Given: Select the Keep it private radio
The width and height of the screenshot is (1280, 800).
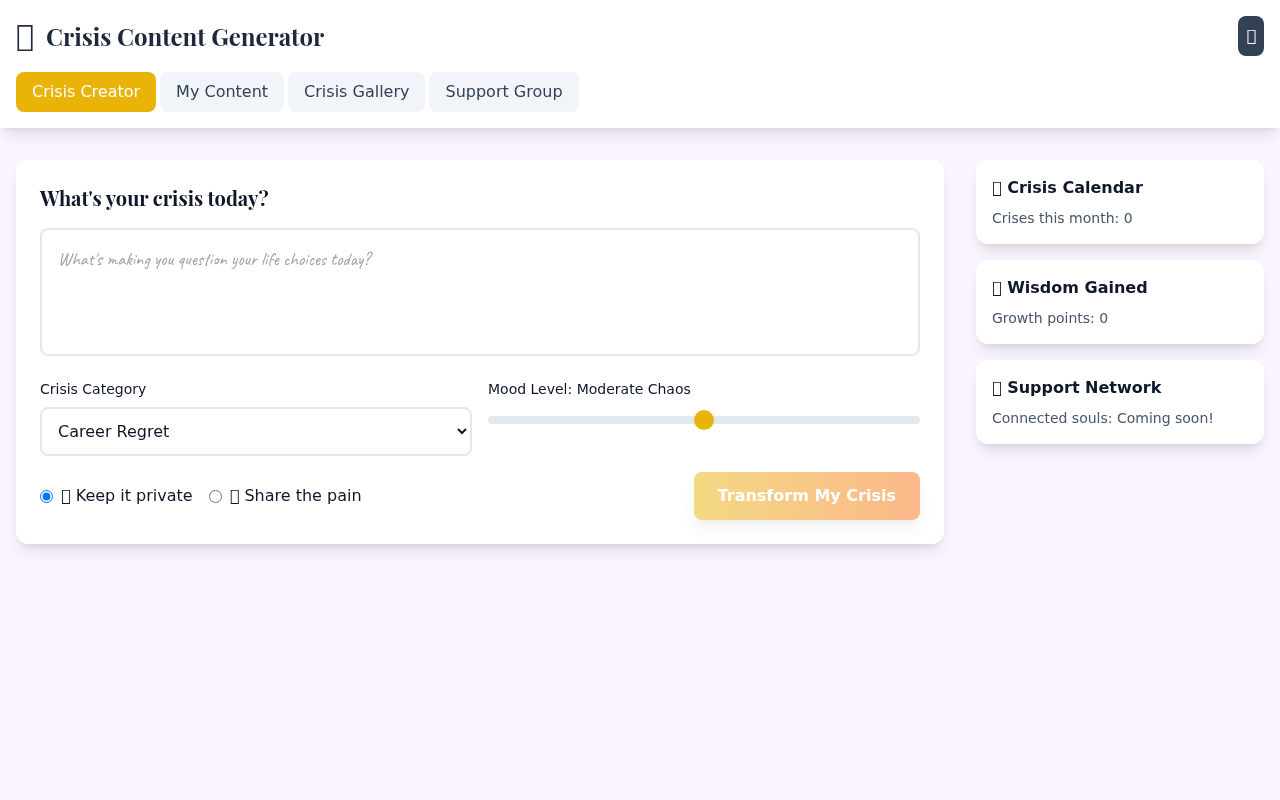Looking at the screenshot, I should 47,496.
